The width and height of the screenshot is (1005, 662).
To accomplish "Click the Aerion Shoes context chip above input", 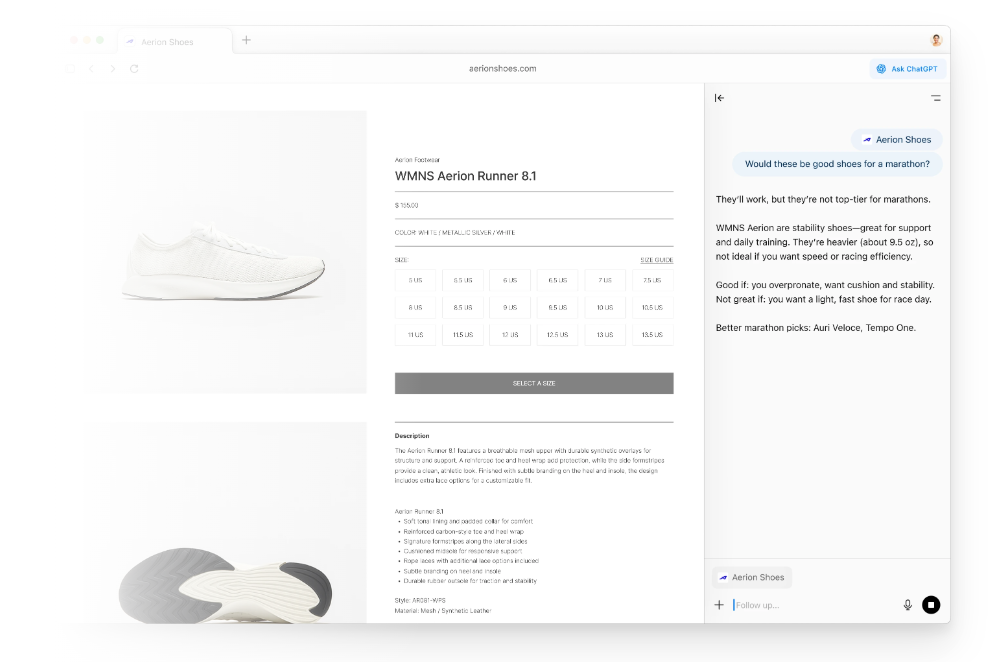I will (752, 577).
